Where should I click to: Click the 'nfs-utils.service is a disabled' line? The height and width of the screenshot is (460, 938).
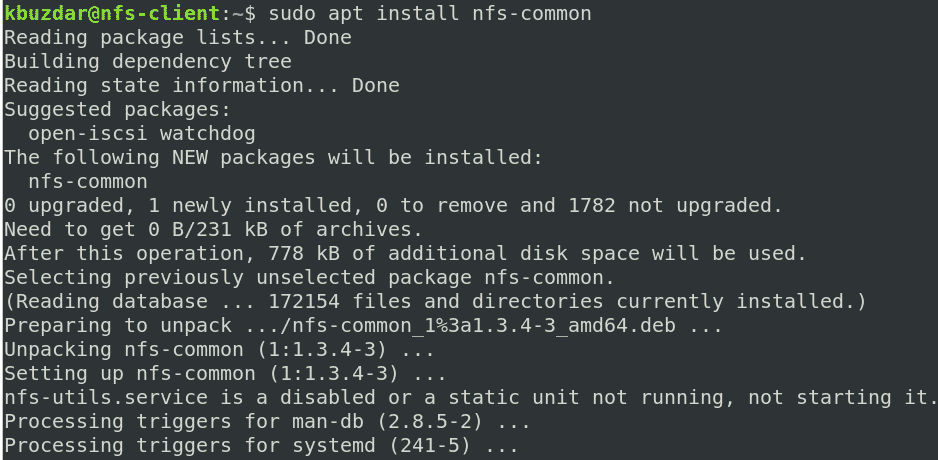(466, 397)
